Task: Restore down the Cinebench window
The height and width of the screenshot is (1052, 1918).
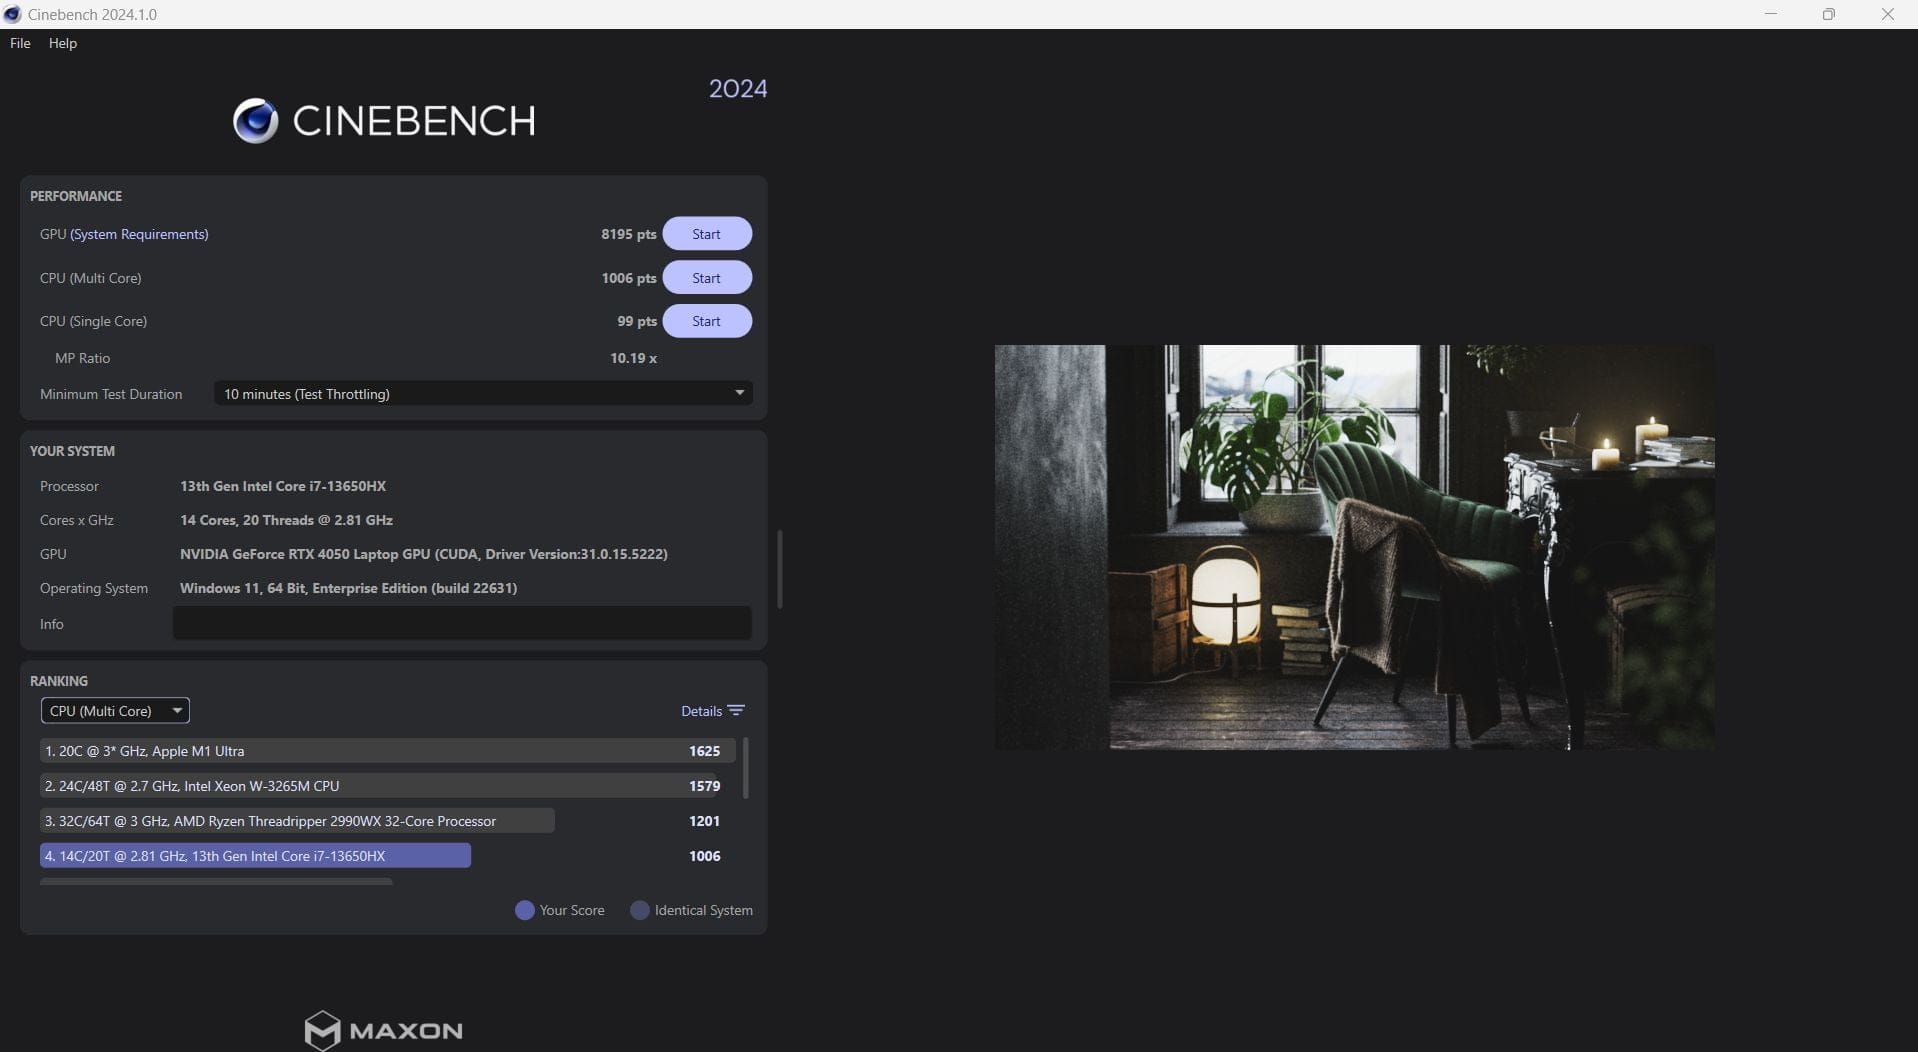Action: (1829, 14)
